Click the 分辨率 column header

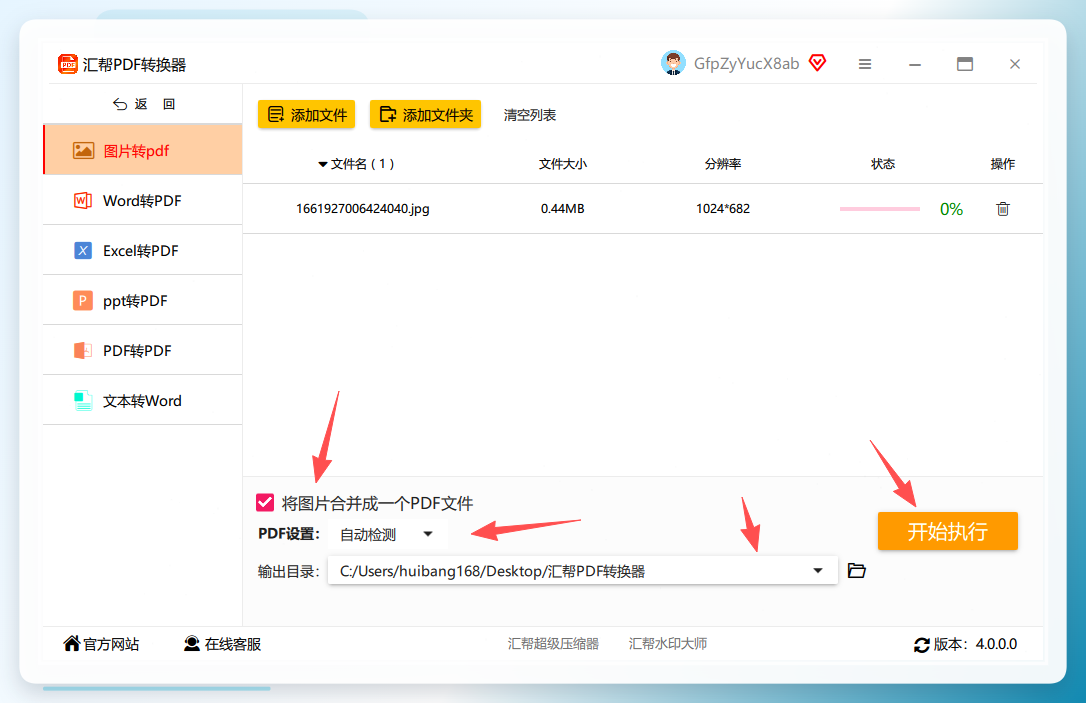click(x=722, y=164)
